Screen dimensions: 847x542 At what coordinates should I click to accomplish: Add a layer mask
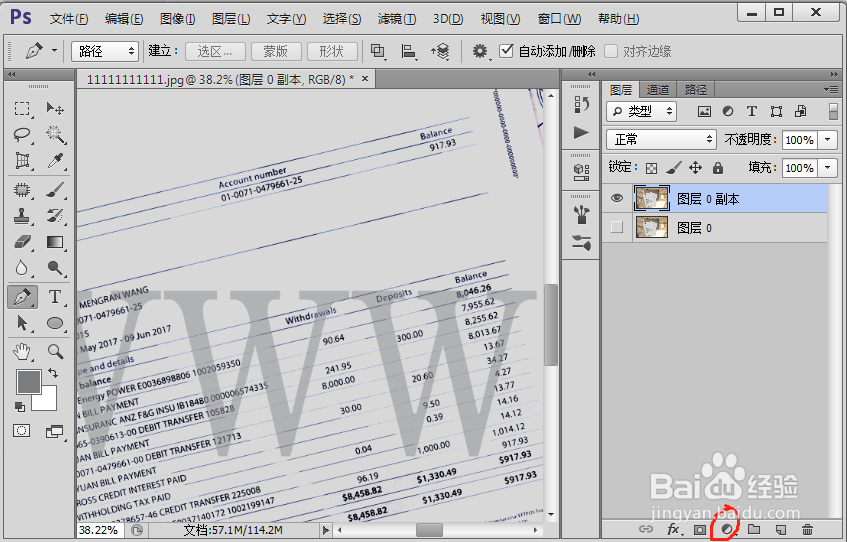pos(700,530)
